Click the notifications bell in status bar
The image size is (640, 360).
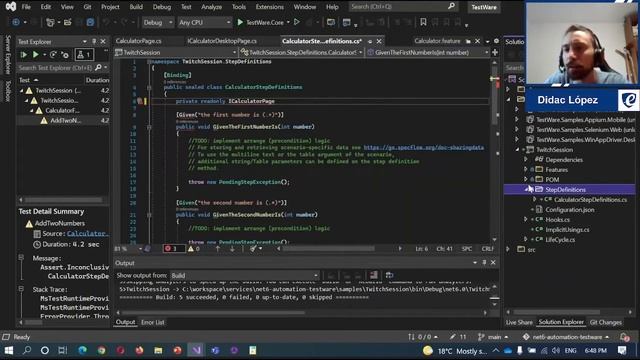tap(624, 337)
